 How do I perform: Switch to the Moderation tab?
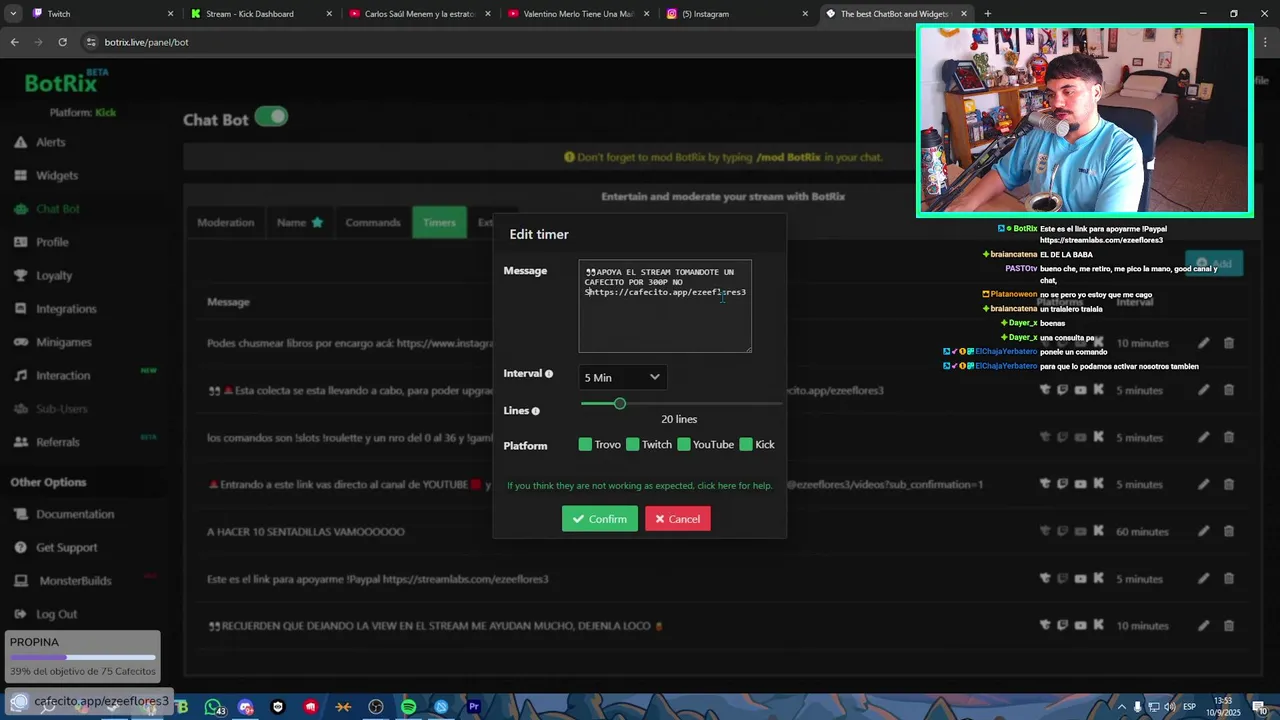[225, 222]
